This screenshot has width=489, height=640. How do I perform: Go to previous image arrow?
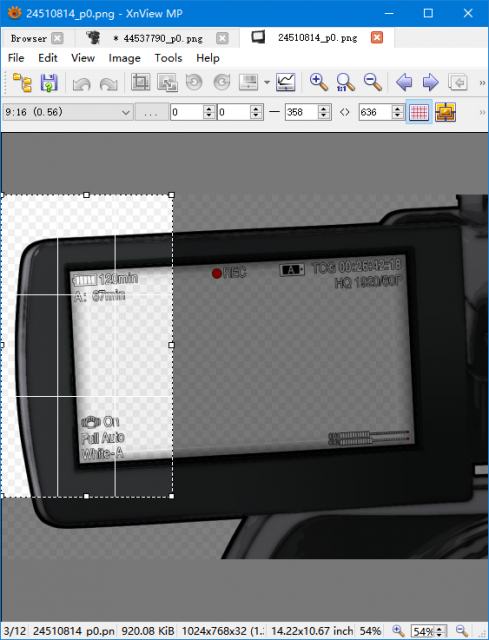[x=404, y=82]
